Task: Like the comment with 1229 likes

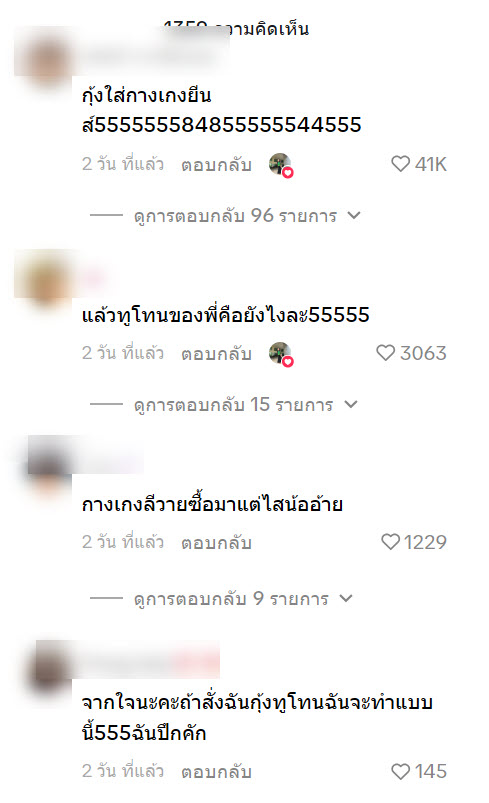Action: point(390,542)
